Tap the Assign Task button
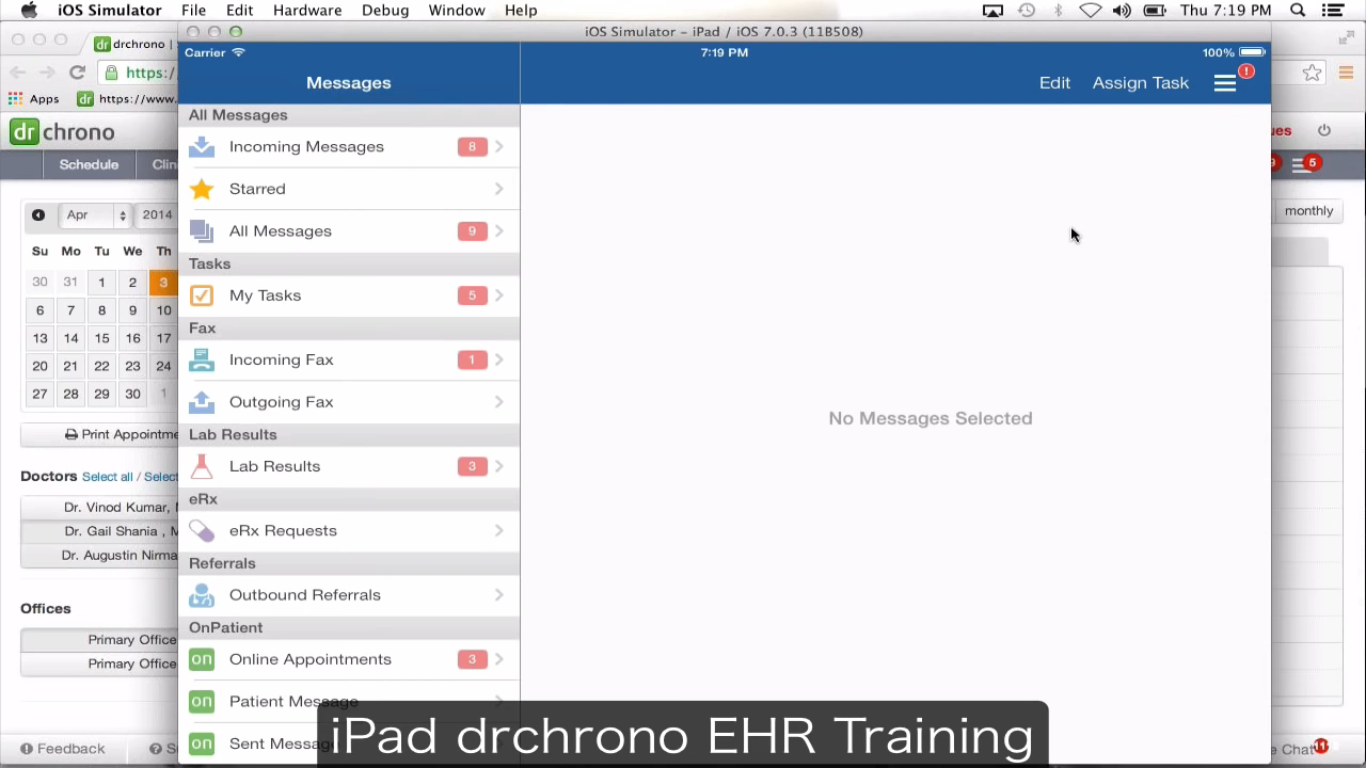 pos(1140,83)
